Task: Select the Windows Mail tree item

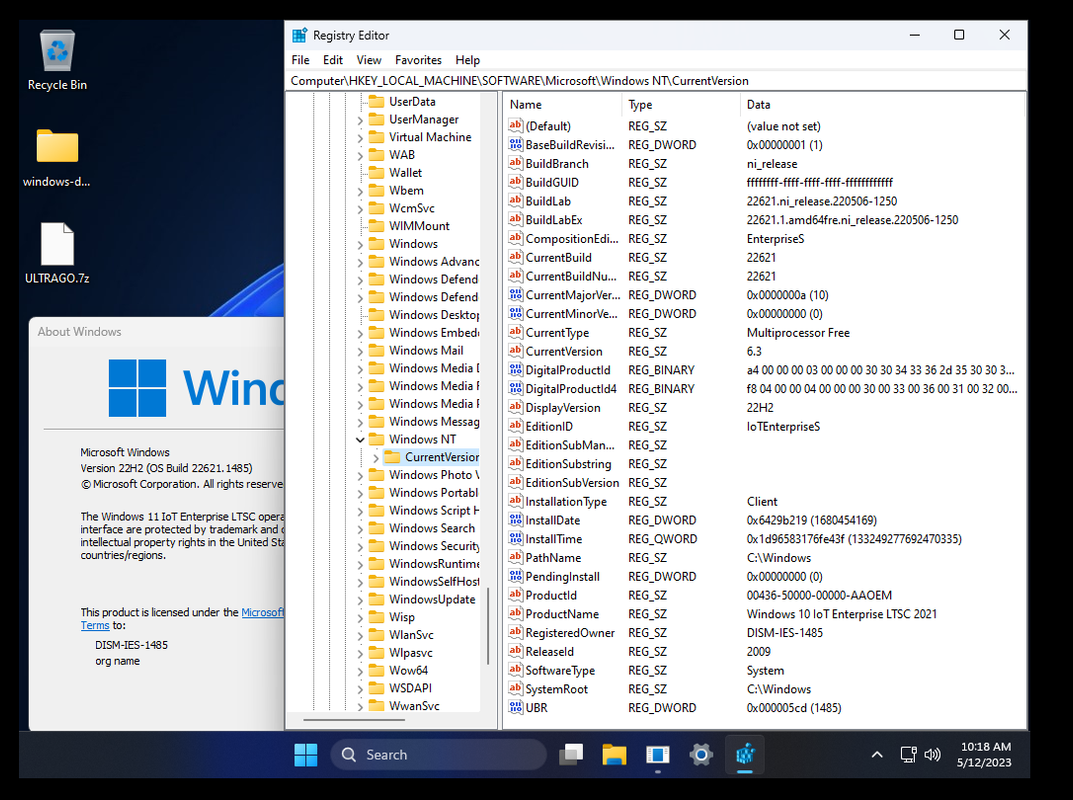Action: [426, 350]
